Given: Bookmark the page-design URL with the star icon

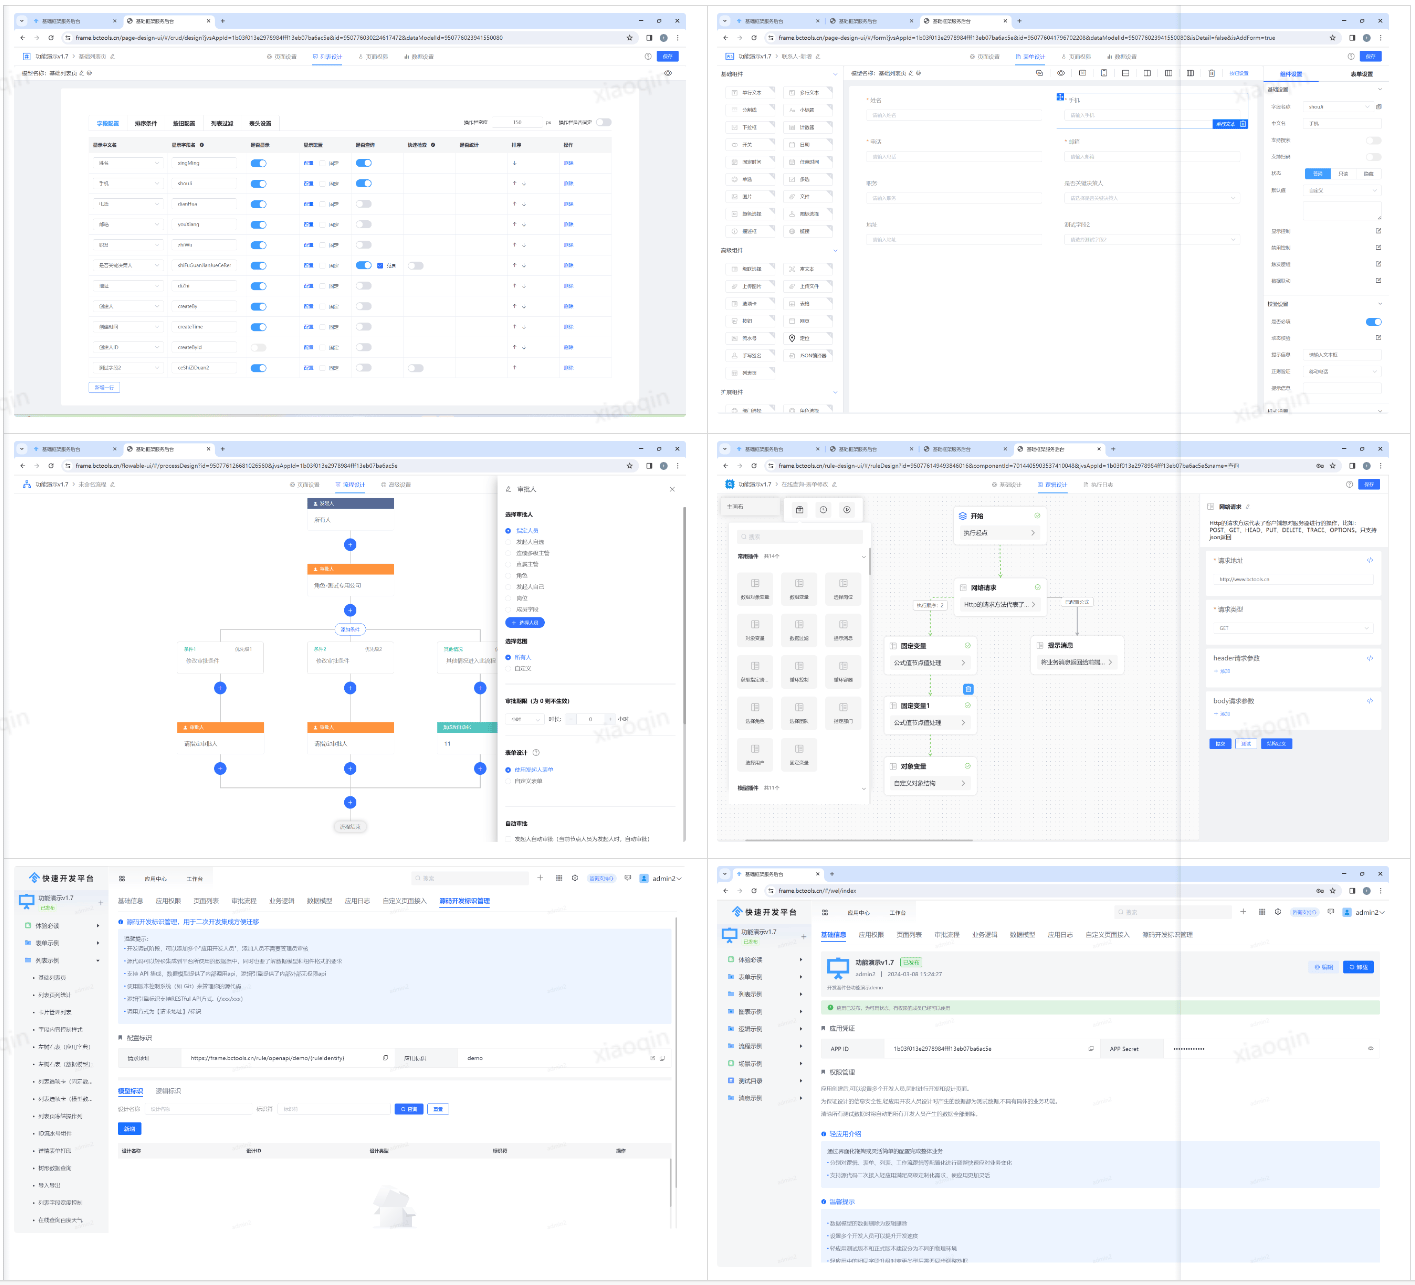Looking at the screenshot, I should coord(629,38).
